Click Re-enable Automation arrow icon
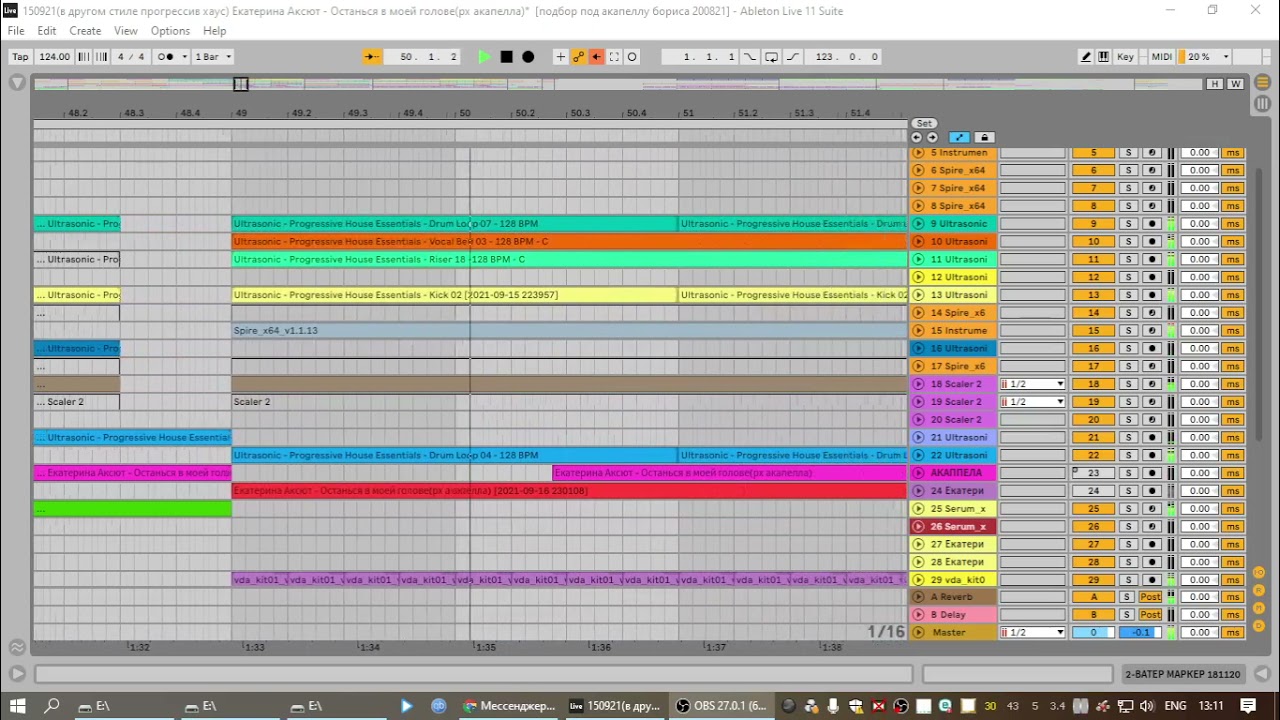1280x720 pixels. pyautogui.click(x=596, y=57)
